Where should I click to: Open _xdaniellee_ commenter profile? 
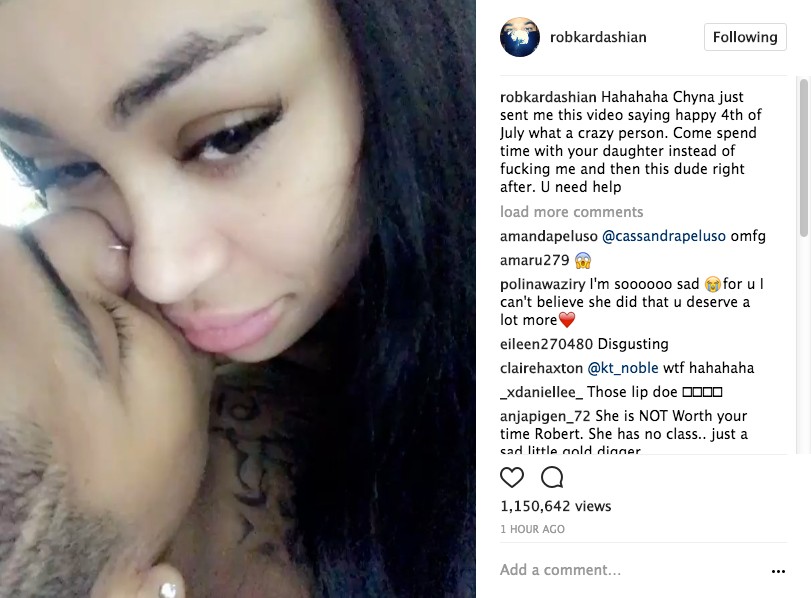point(541,392)
